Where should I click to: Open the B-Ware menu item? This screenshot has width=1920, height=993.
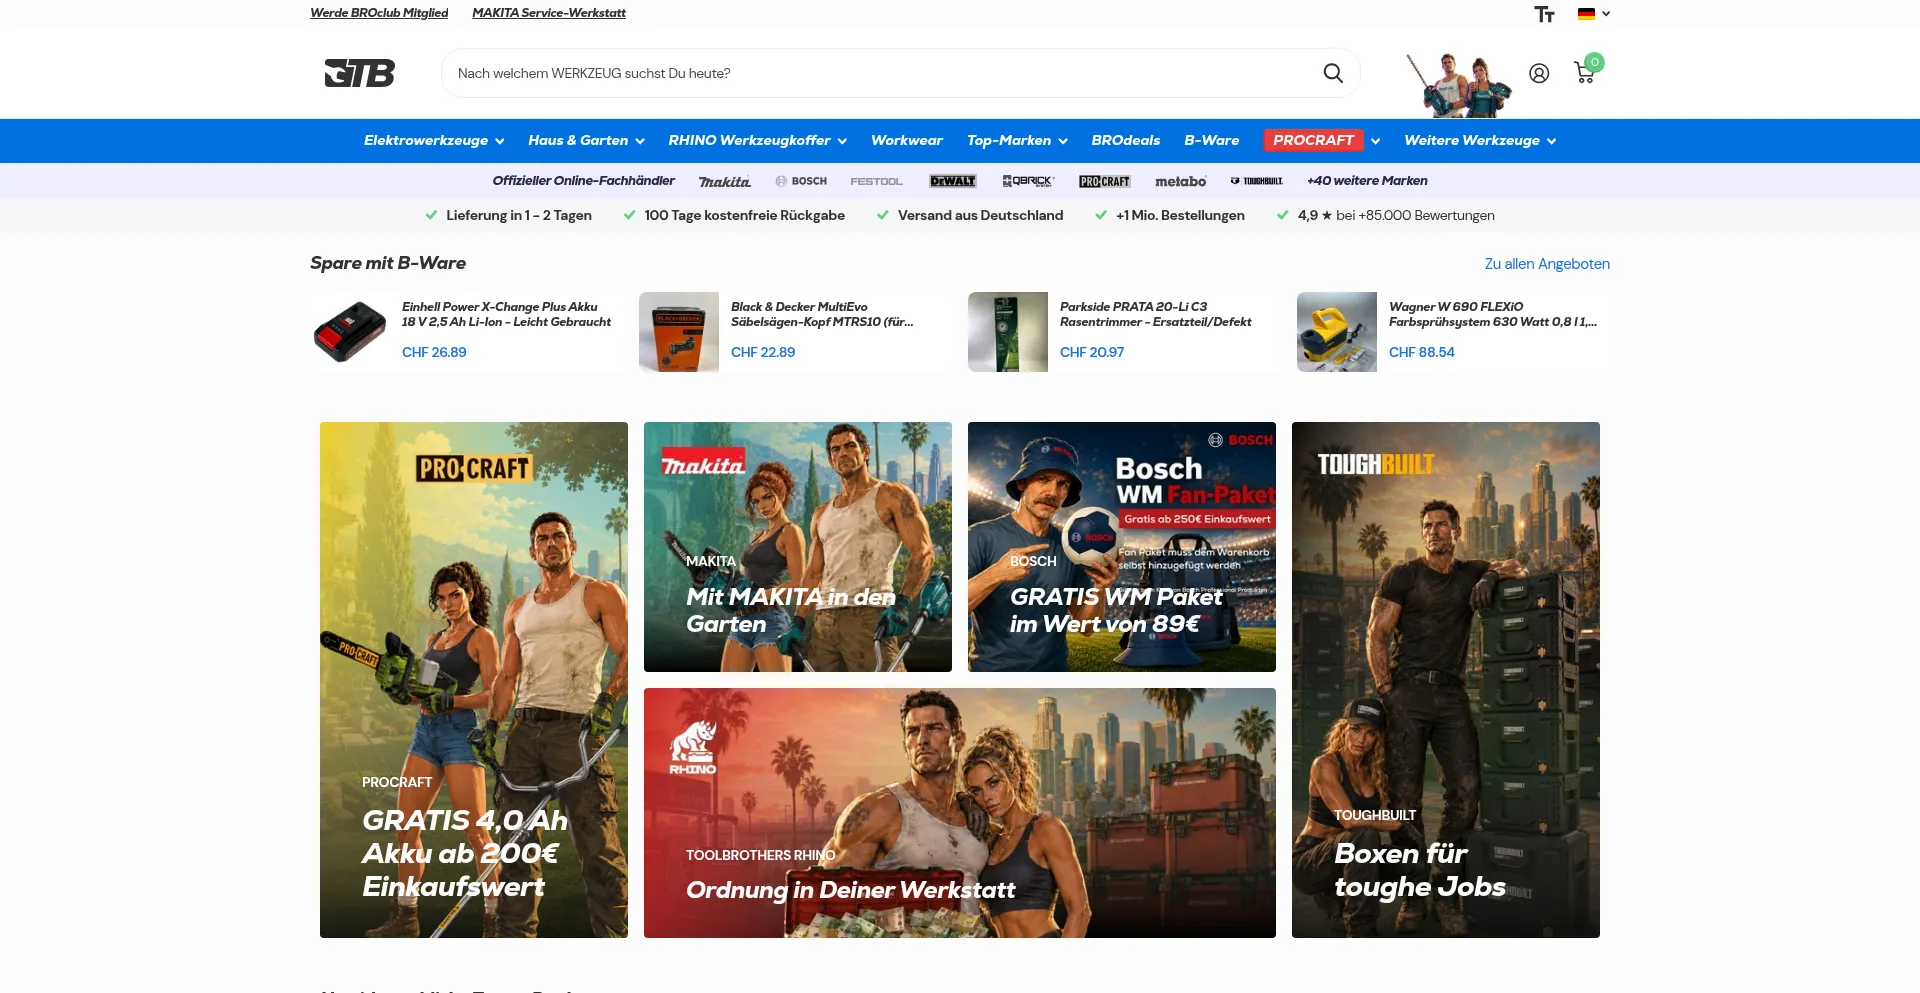(1211, 140)
